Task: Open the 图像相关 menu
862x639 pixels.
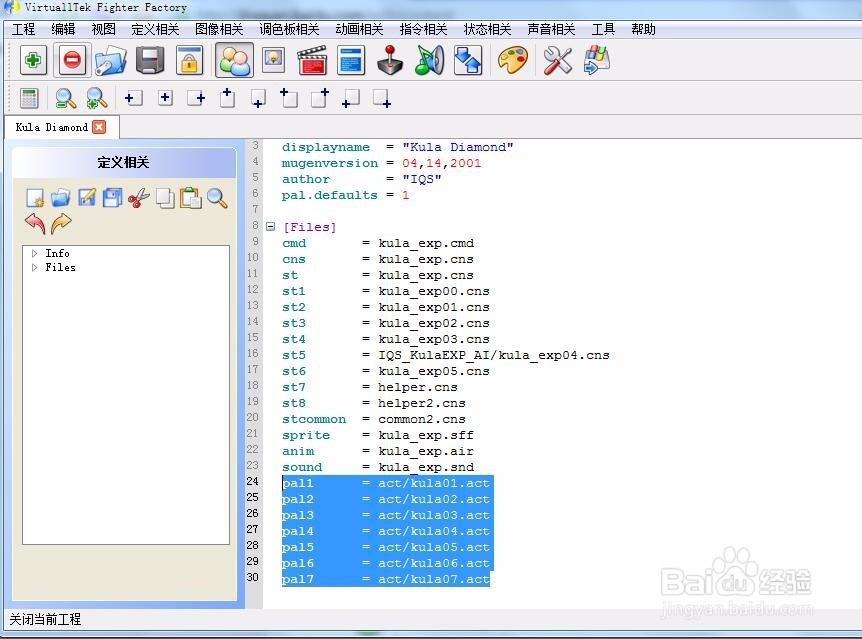Action: point(219,29)
